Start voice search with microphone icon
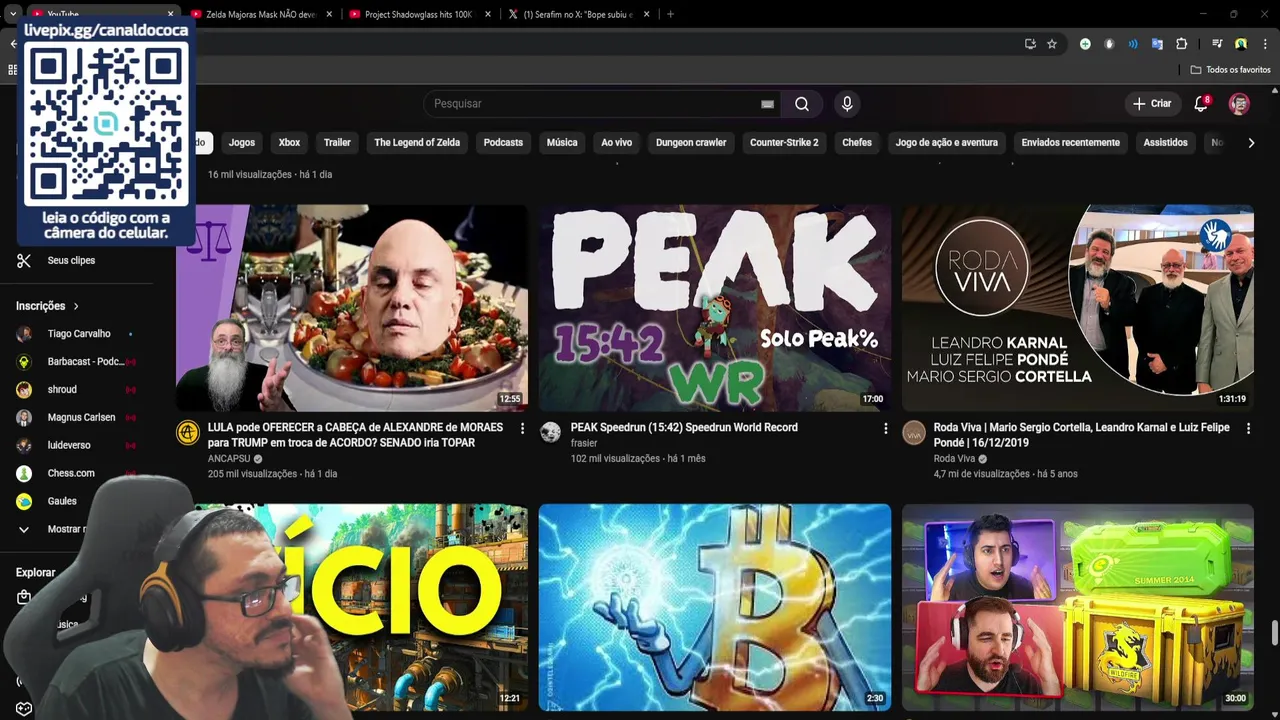 click(847, 104)
